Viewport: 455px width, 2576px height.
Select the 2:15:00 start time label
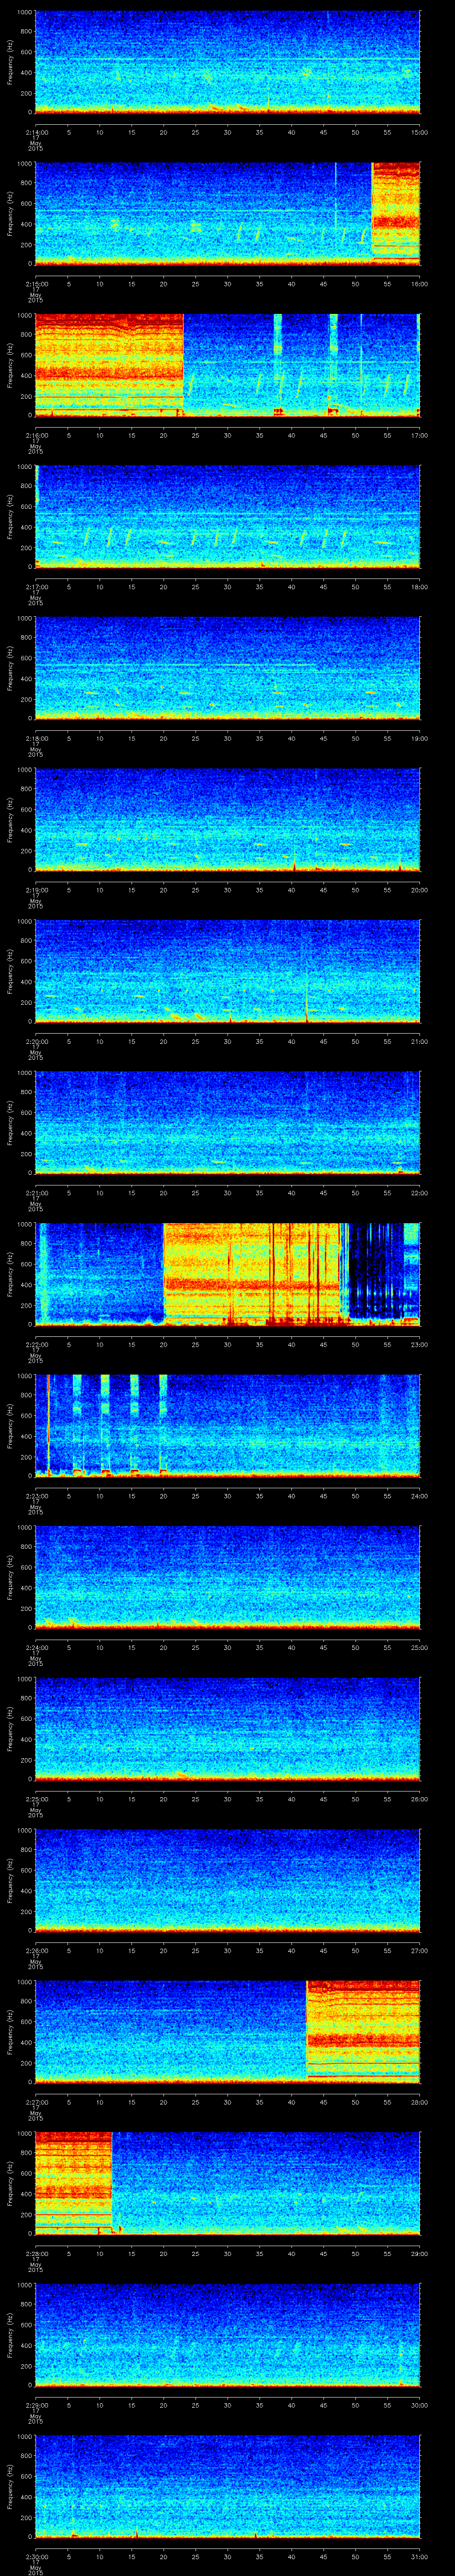[x=36, y=284]
